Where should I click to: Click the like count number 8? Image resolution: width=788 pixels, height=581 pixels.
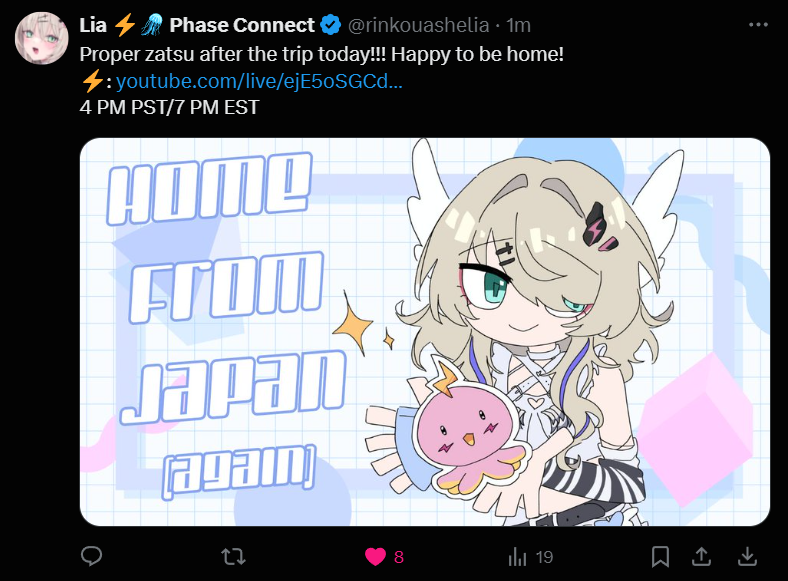coord(399,557)
